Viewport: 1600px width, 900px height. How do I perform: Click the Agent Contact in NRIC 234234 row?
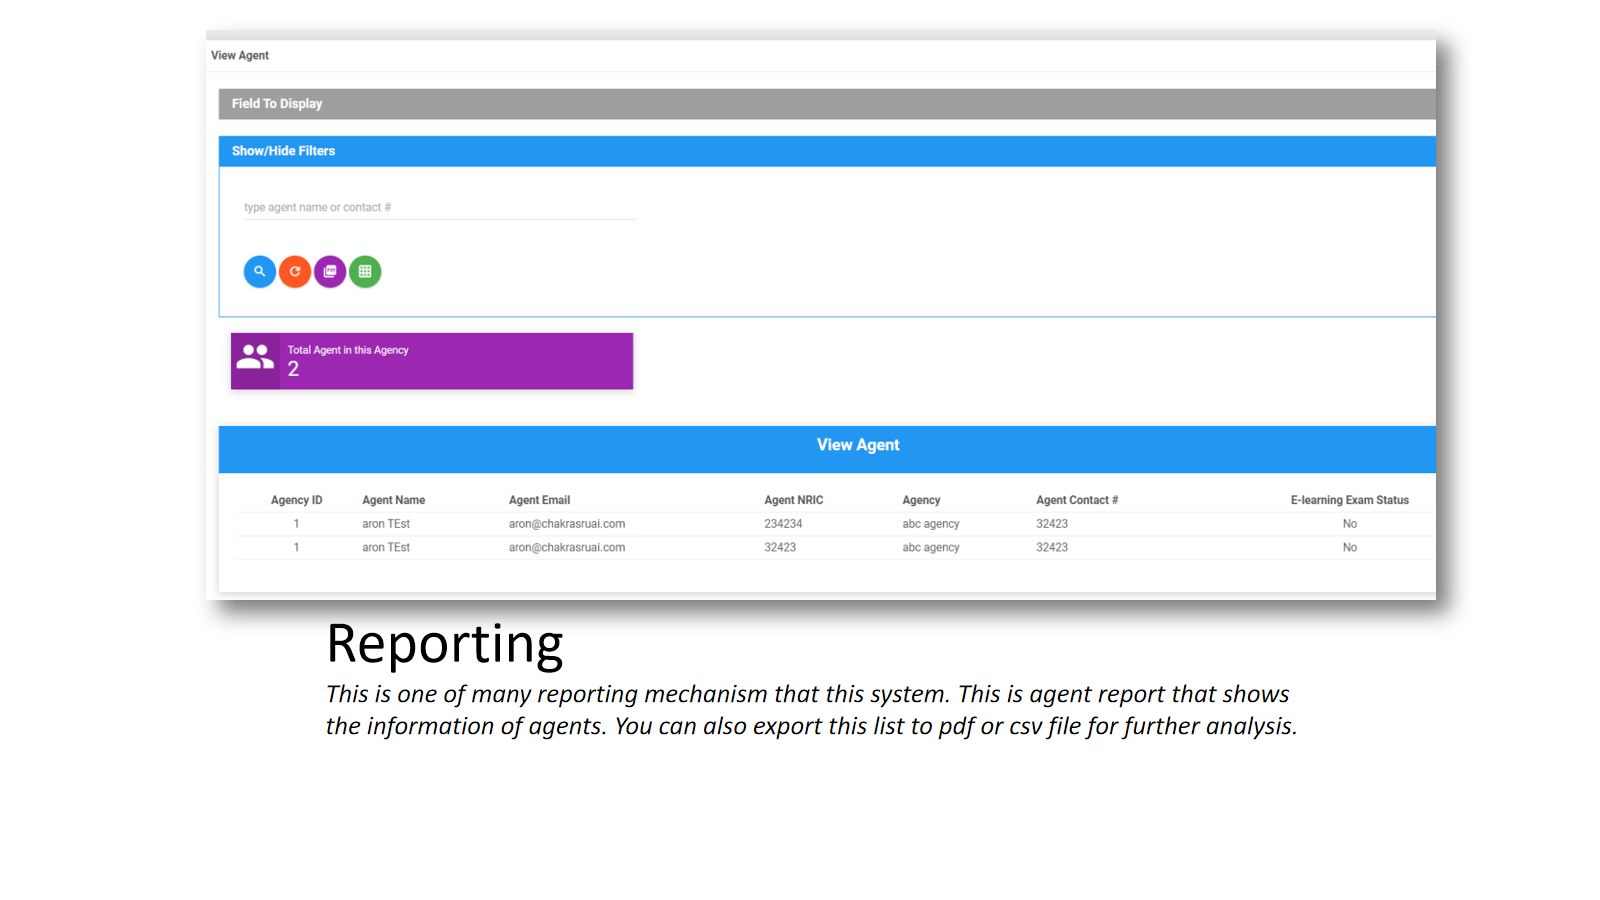coord(1052,524)
